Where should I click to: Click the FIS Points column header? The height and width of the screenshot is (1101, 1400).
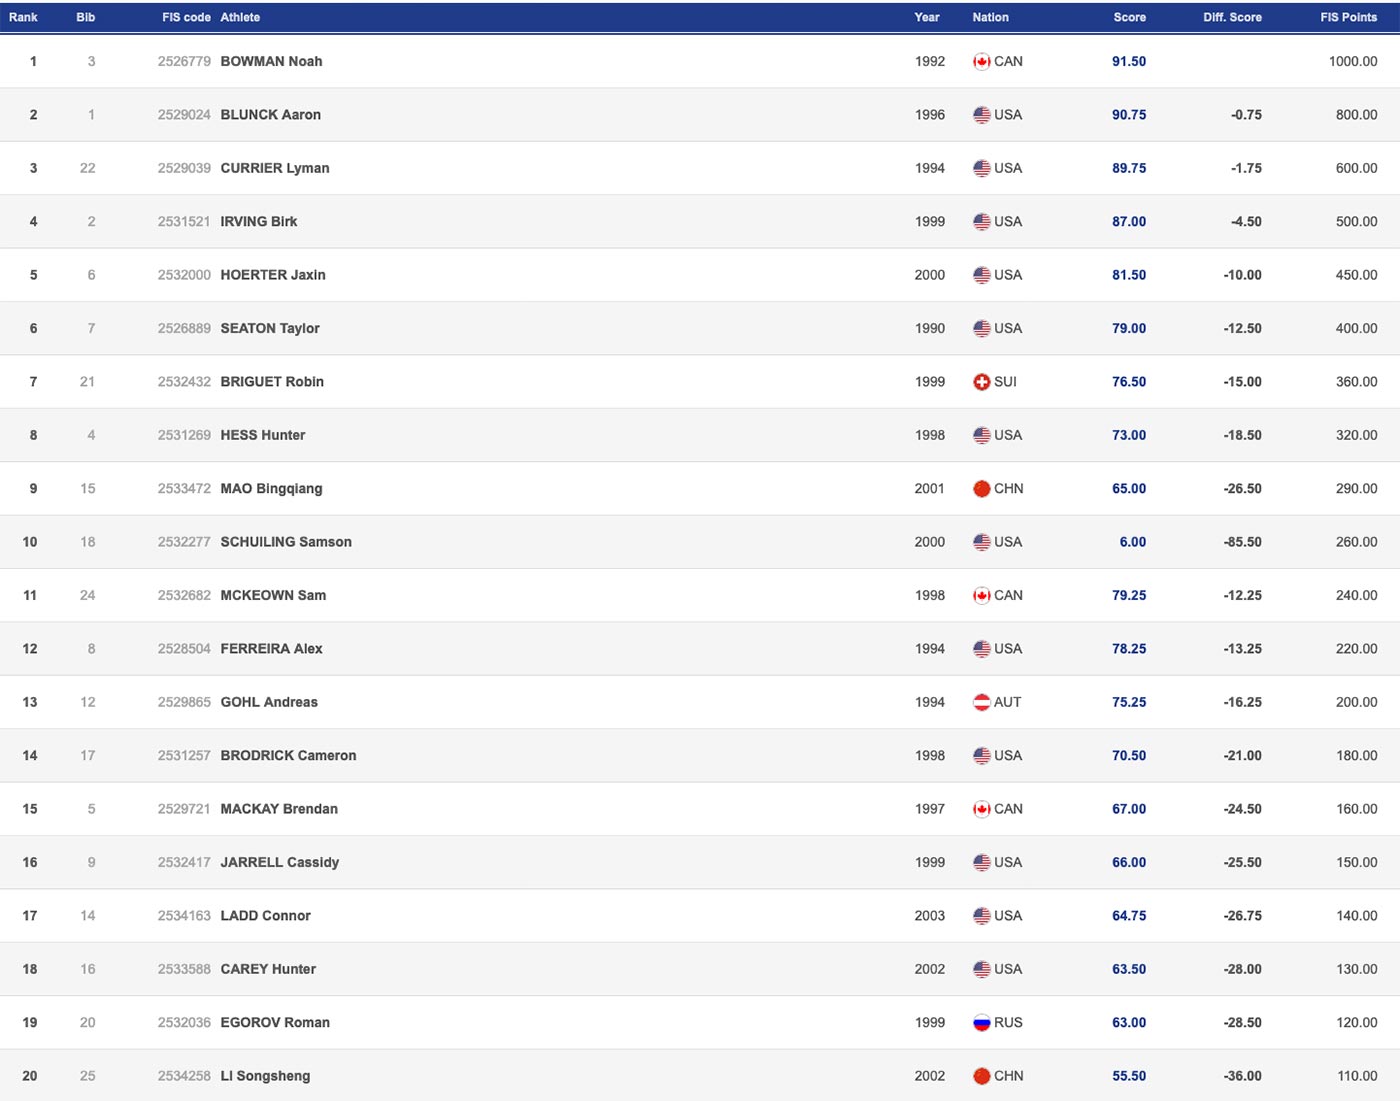(1348, 17)
